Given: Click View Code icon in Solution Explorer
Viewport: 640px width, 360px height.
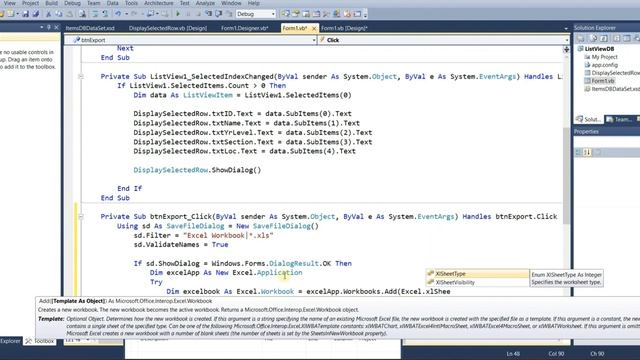Looking at the screenshot, I should pos(616,38).
